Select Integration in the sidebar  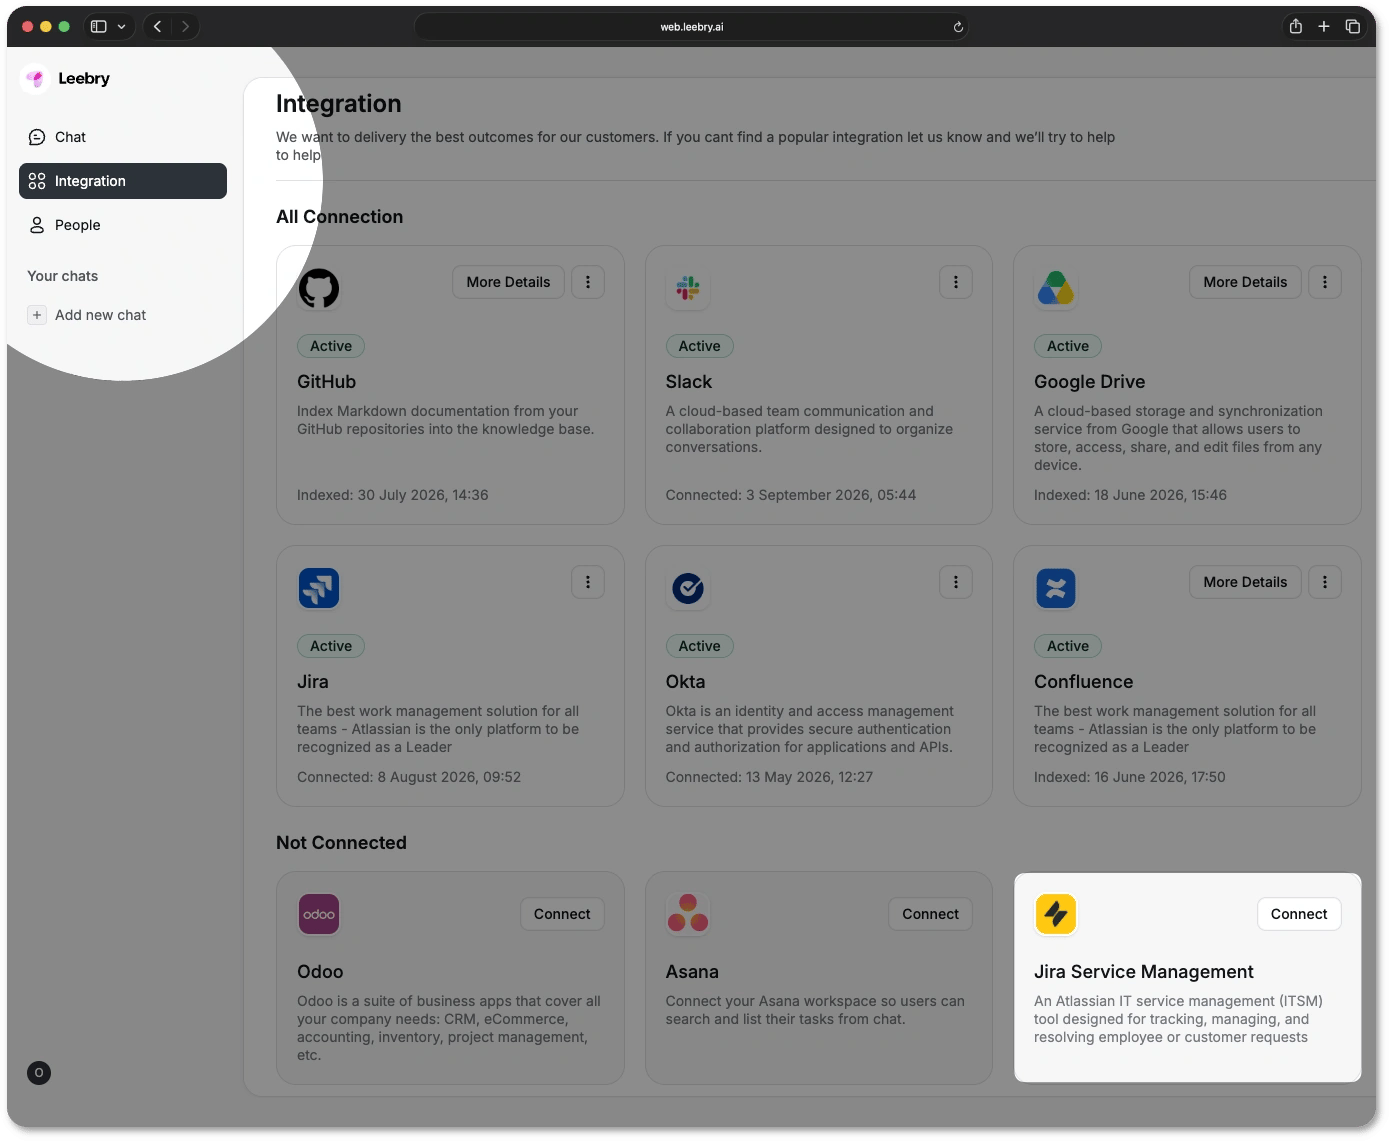tap(123, 181)
